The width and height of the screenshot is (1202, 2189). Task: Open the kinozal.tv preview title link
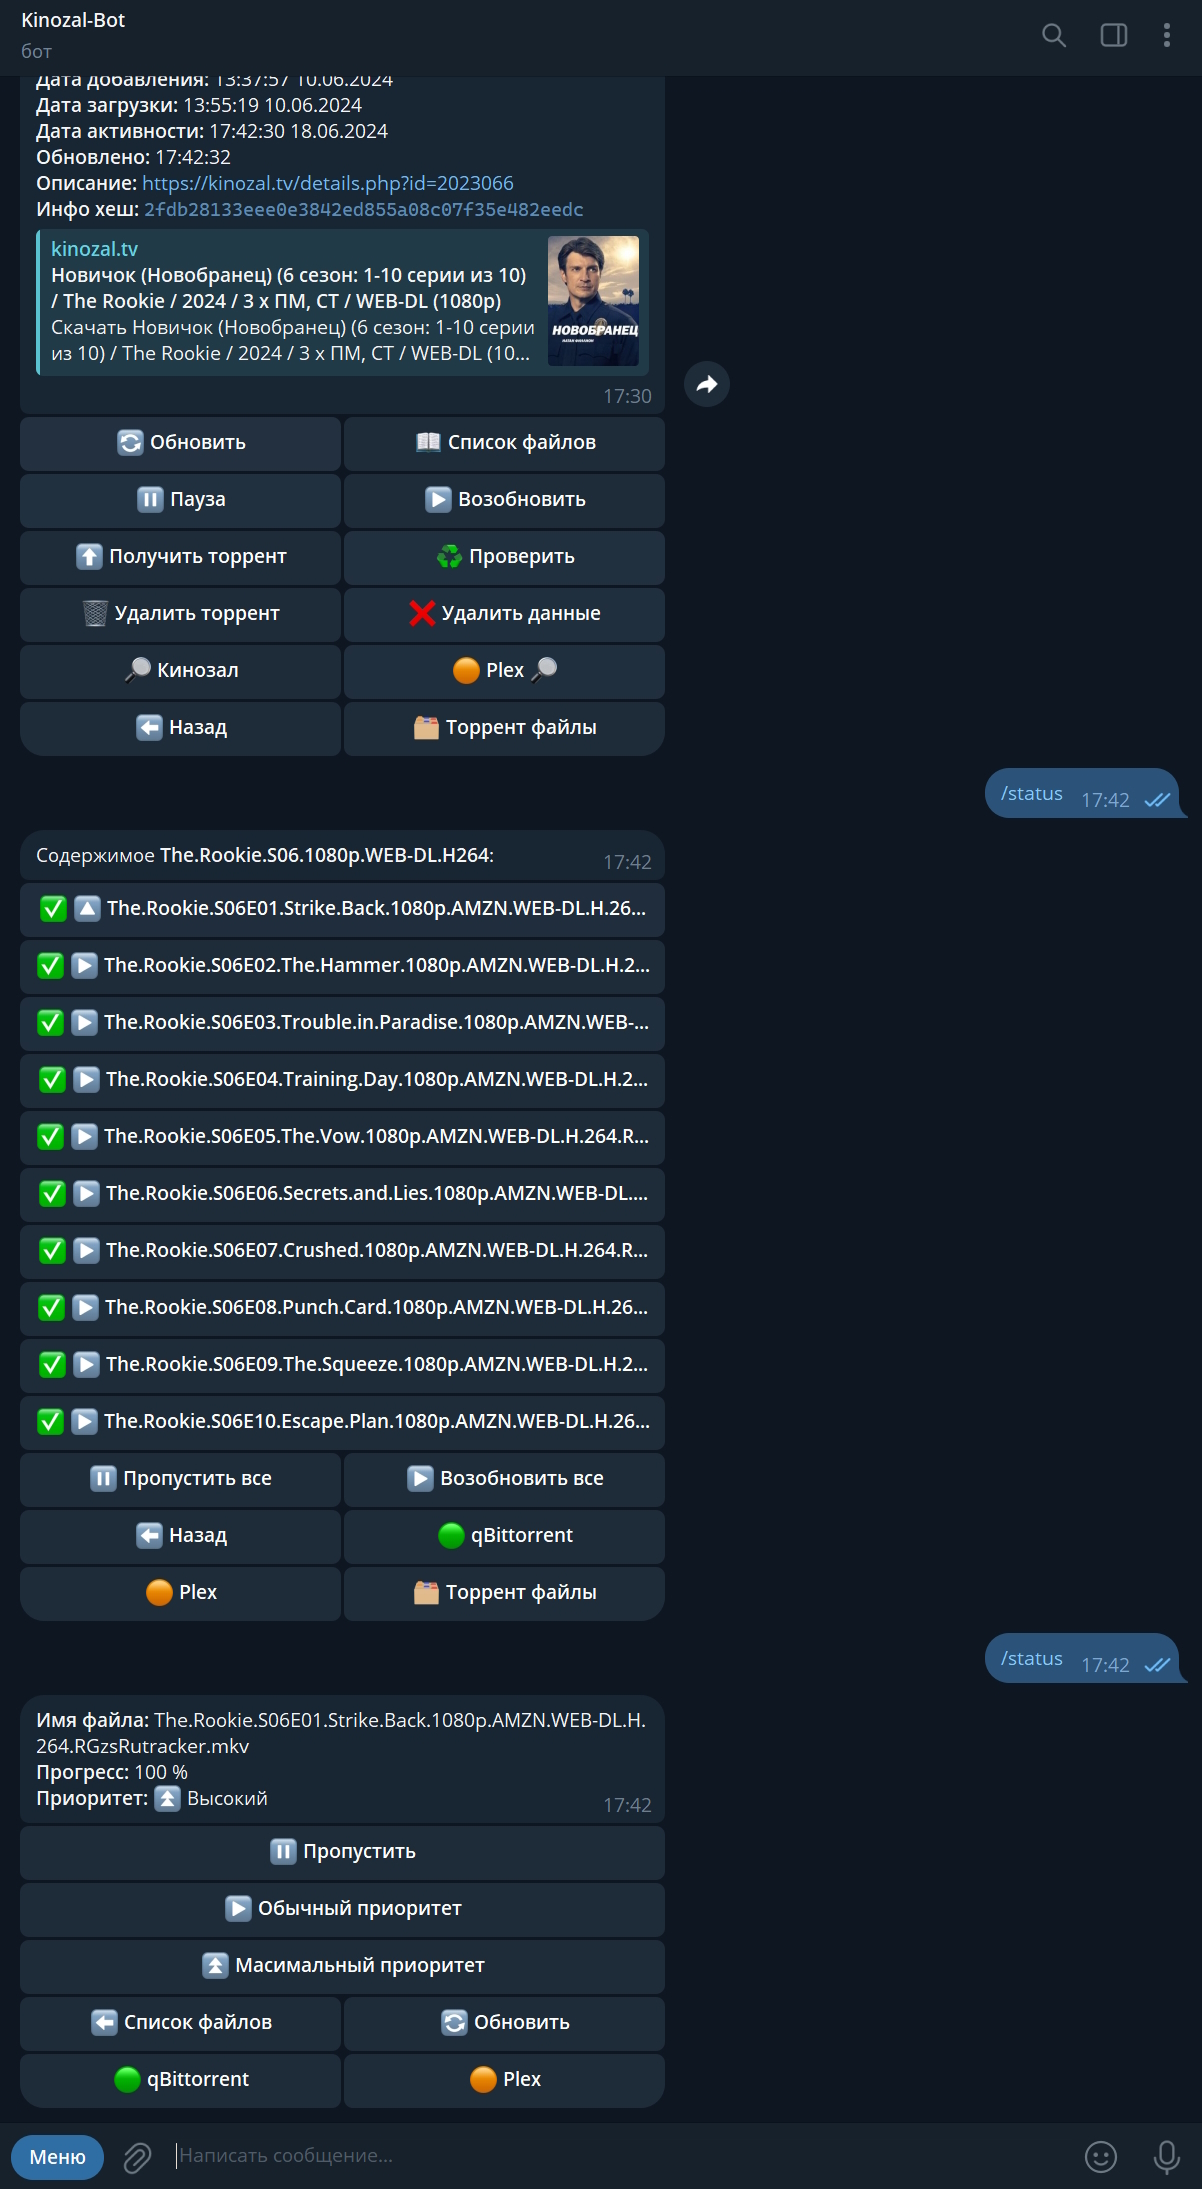coord(288,288)
